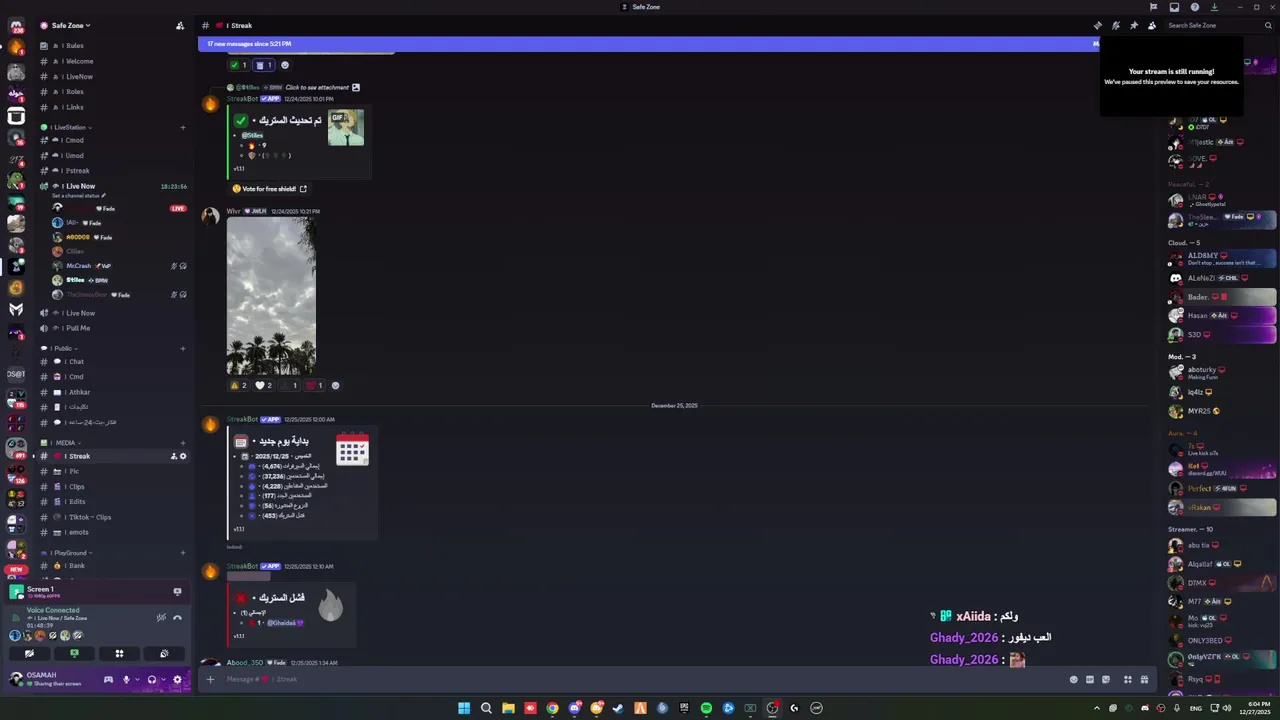Stop streaming Screen 1
This screenshot has height=720, width=1280.
[x=177, y=591]
